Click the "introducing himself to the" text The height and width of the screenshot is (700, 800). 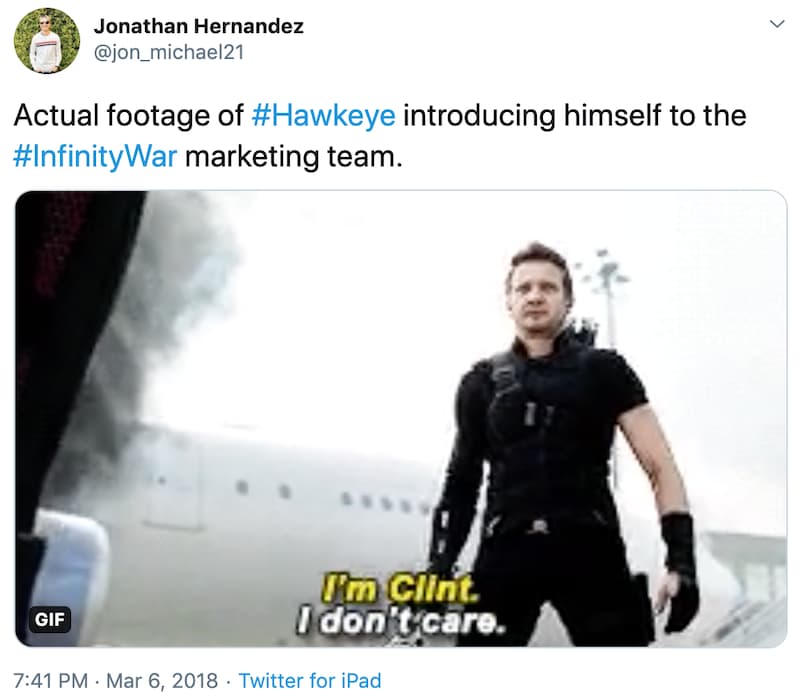point(575,115)
